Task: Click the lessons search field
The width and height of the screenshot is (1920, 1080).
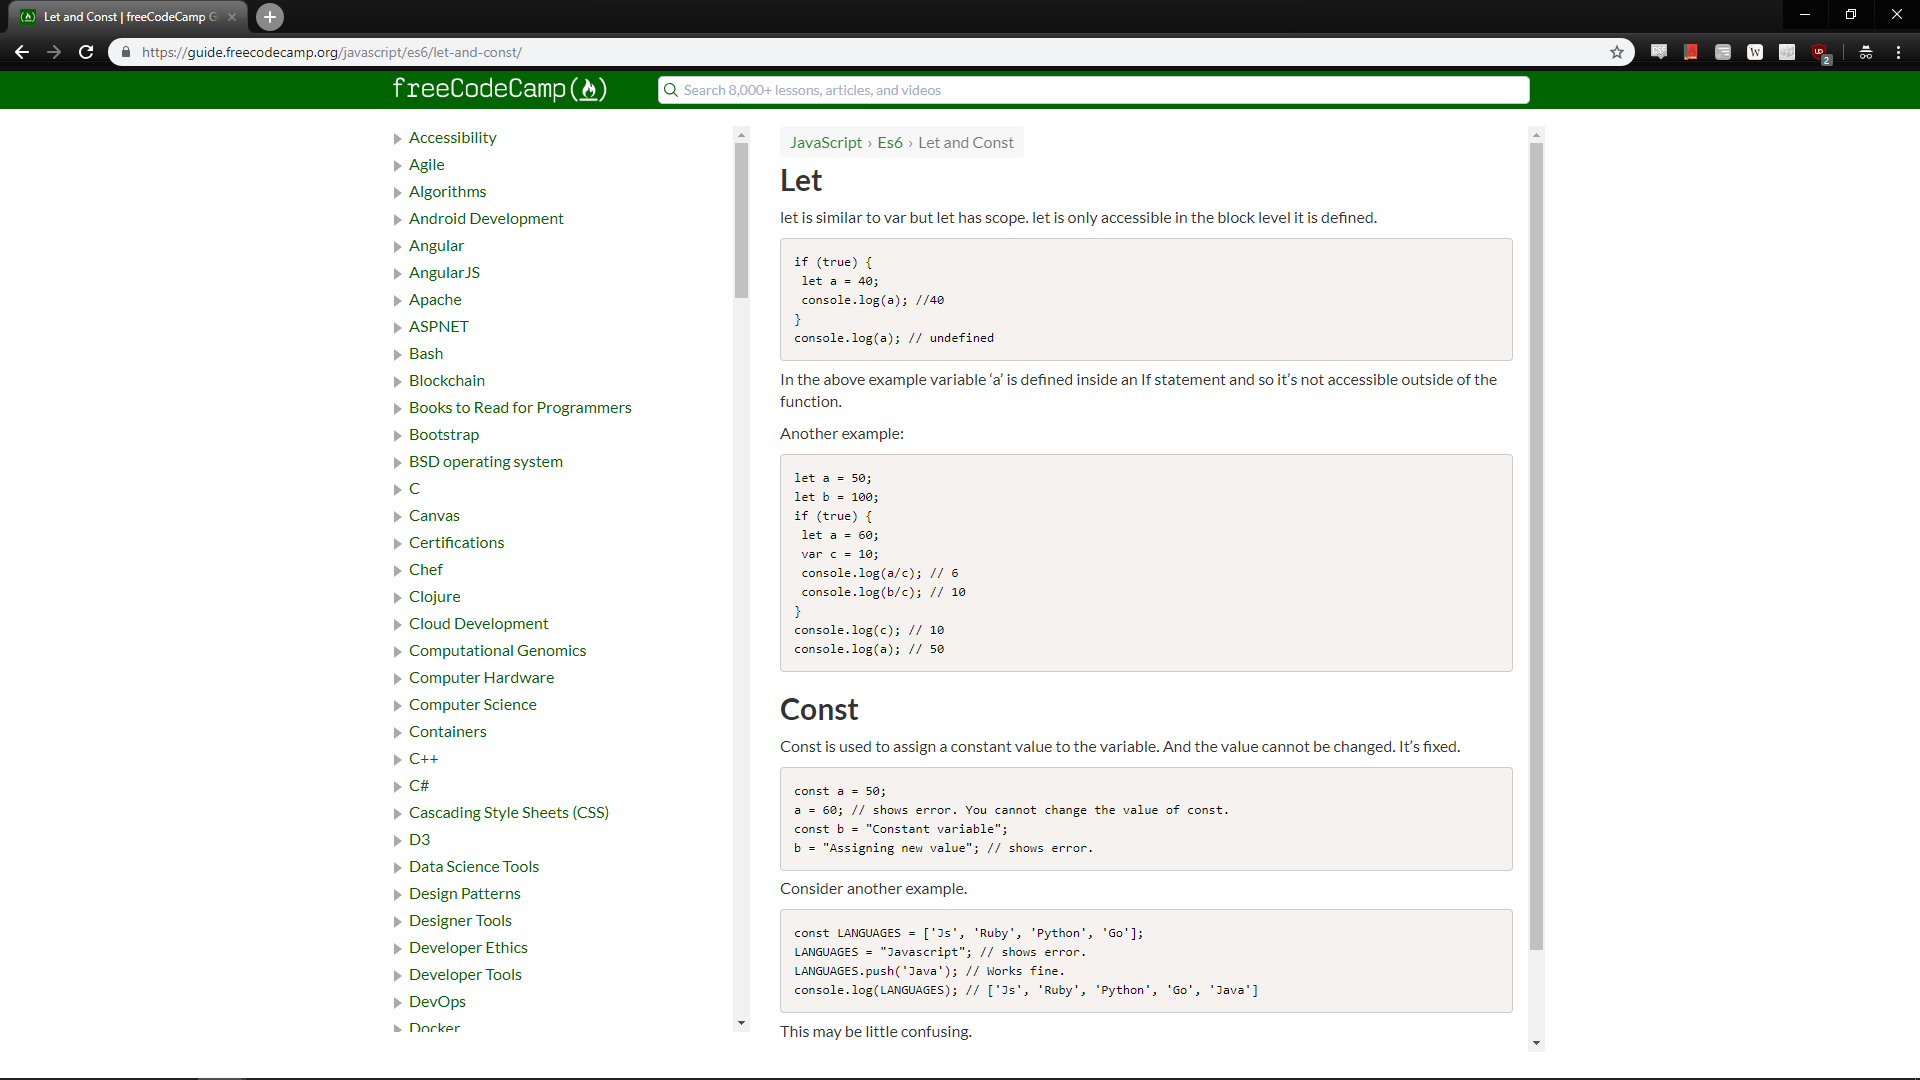Action: click(x=1090, y=89)
